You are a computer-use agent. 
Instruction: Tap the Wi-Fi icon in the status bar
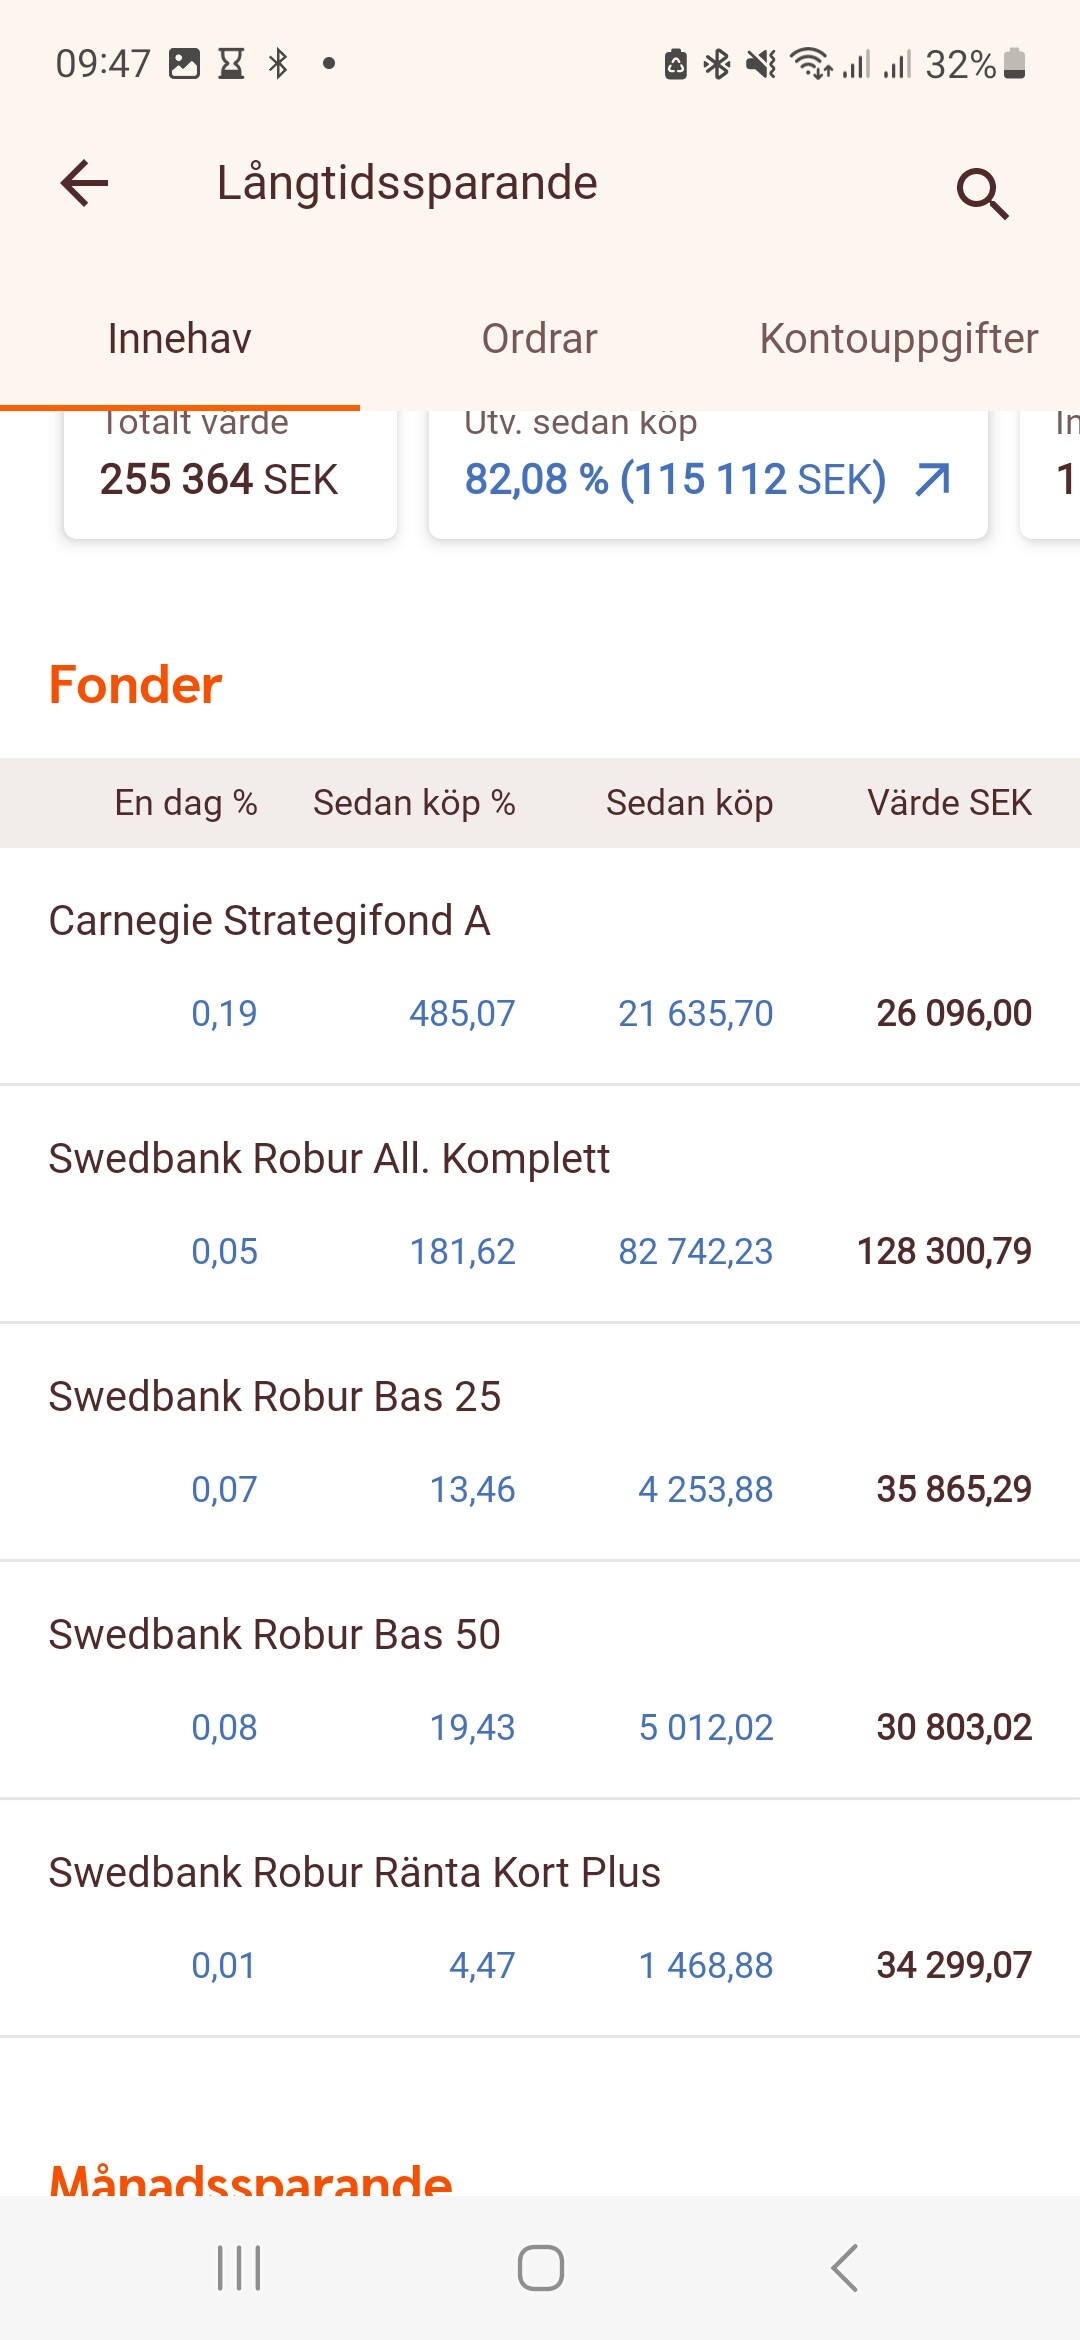810,64
